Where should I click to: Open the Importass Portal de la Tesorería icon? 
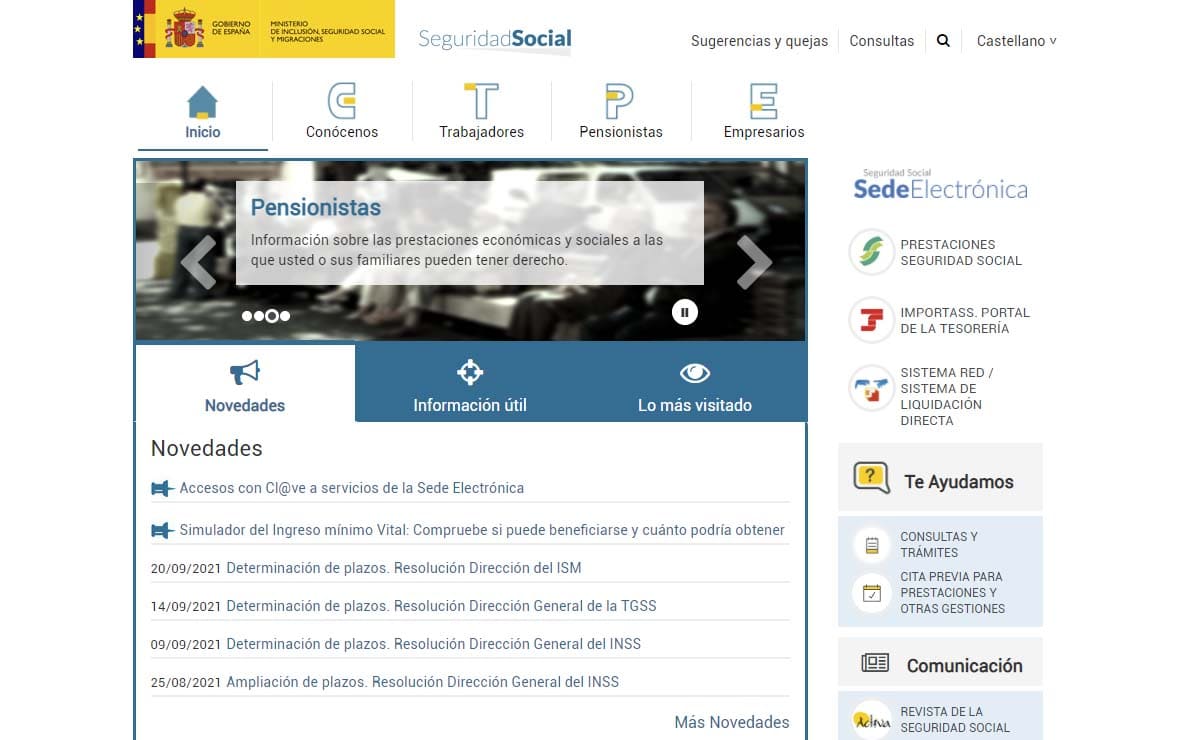870,321
